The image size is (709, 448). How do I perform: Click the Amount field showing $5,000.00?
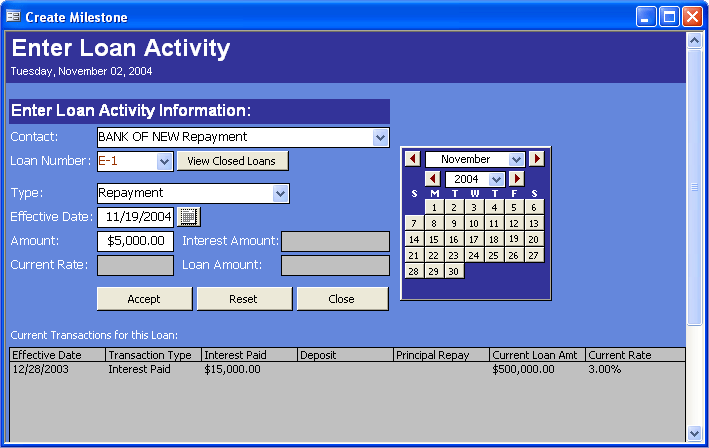coord(136,241)
